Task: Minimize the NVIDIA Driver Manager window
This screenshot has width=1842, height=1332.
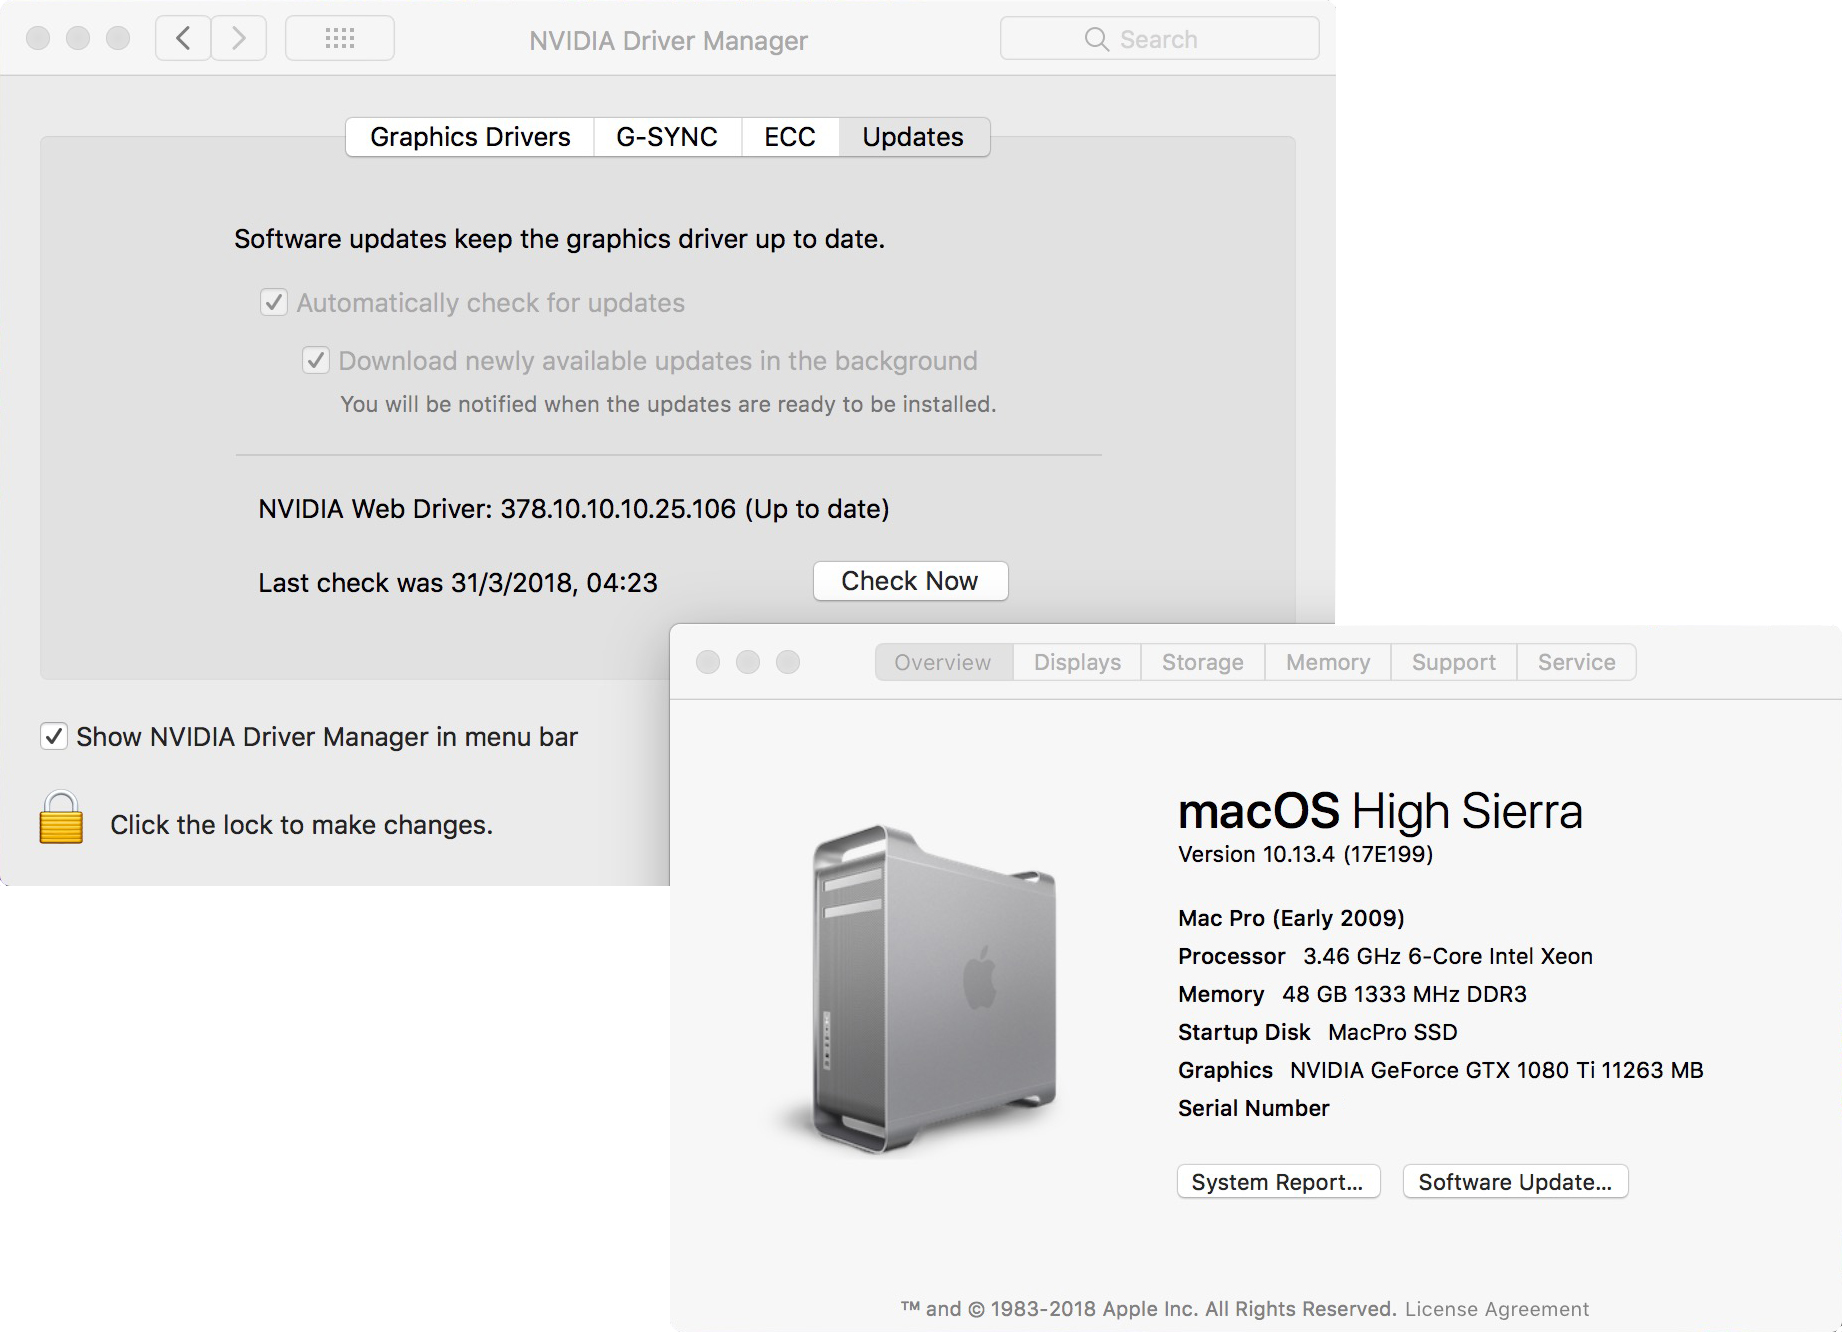Action: point(78,38)
